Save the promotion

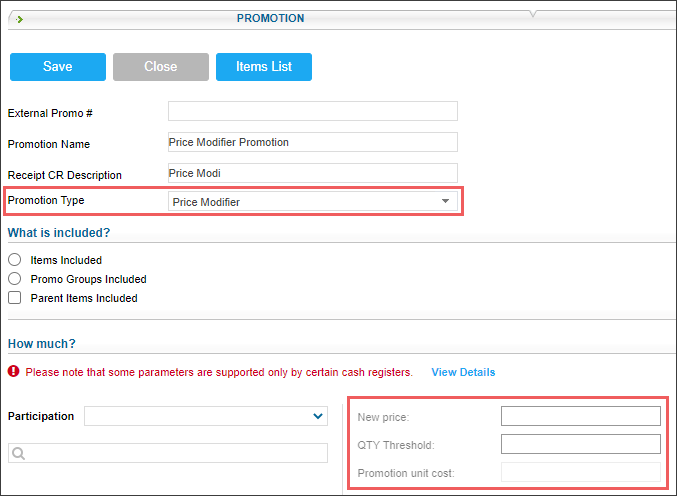point(58,67)
